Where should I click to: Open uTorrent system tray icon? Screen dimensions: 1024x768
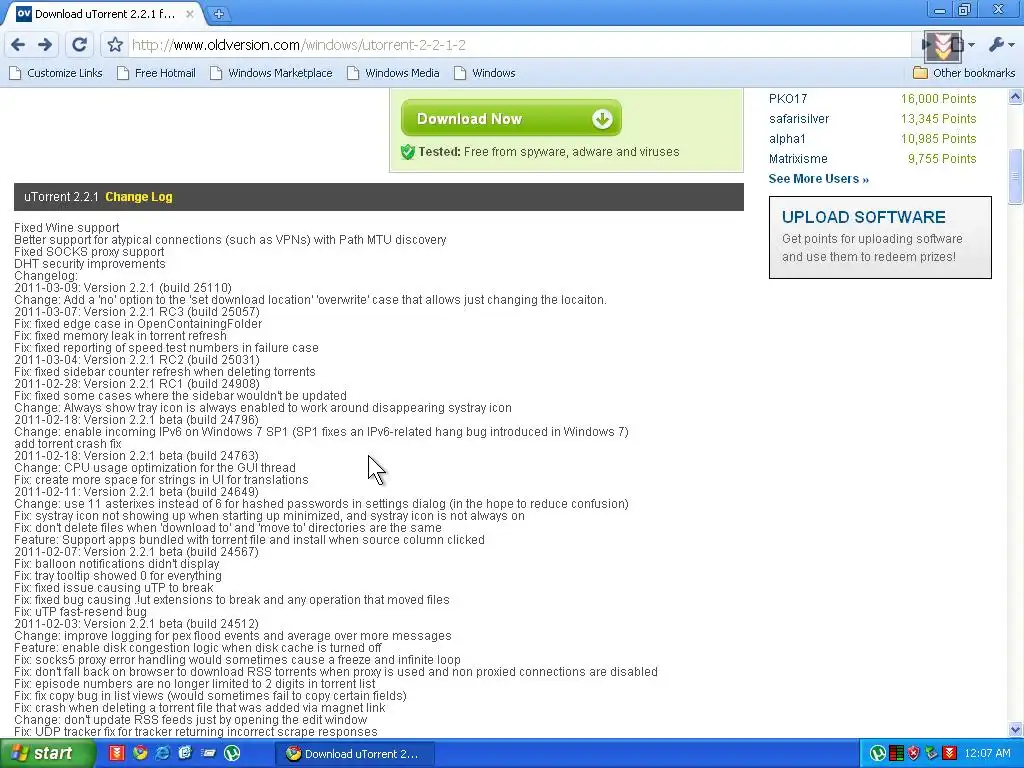pyautogui.click(x=878, y=754)
